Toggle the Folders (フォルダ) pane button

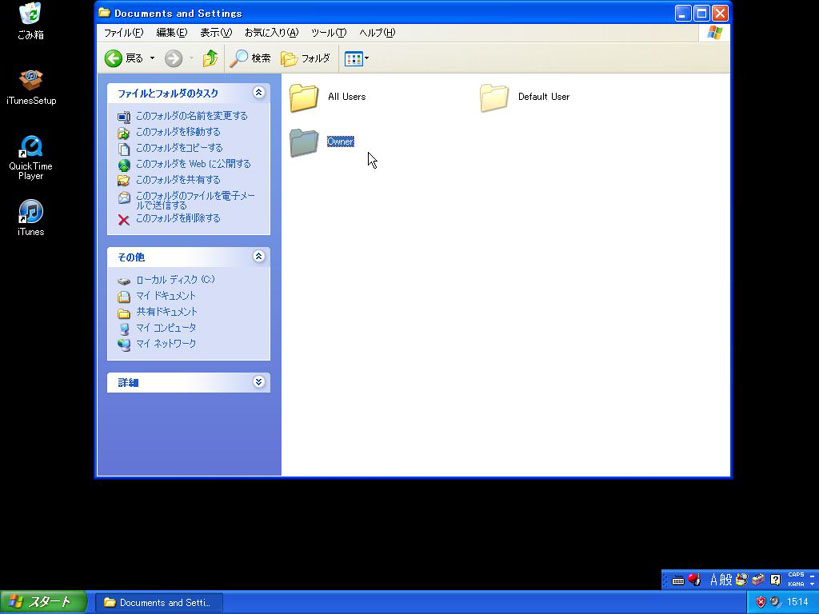[306, 58]
